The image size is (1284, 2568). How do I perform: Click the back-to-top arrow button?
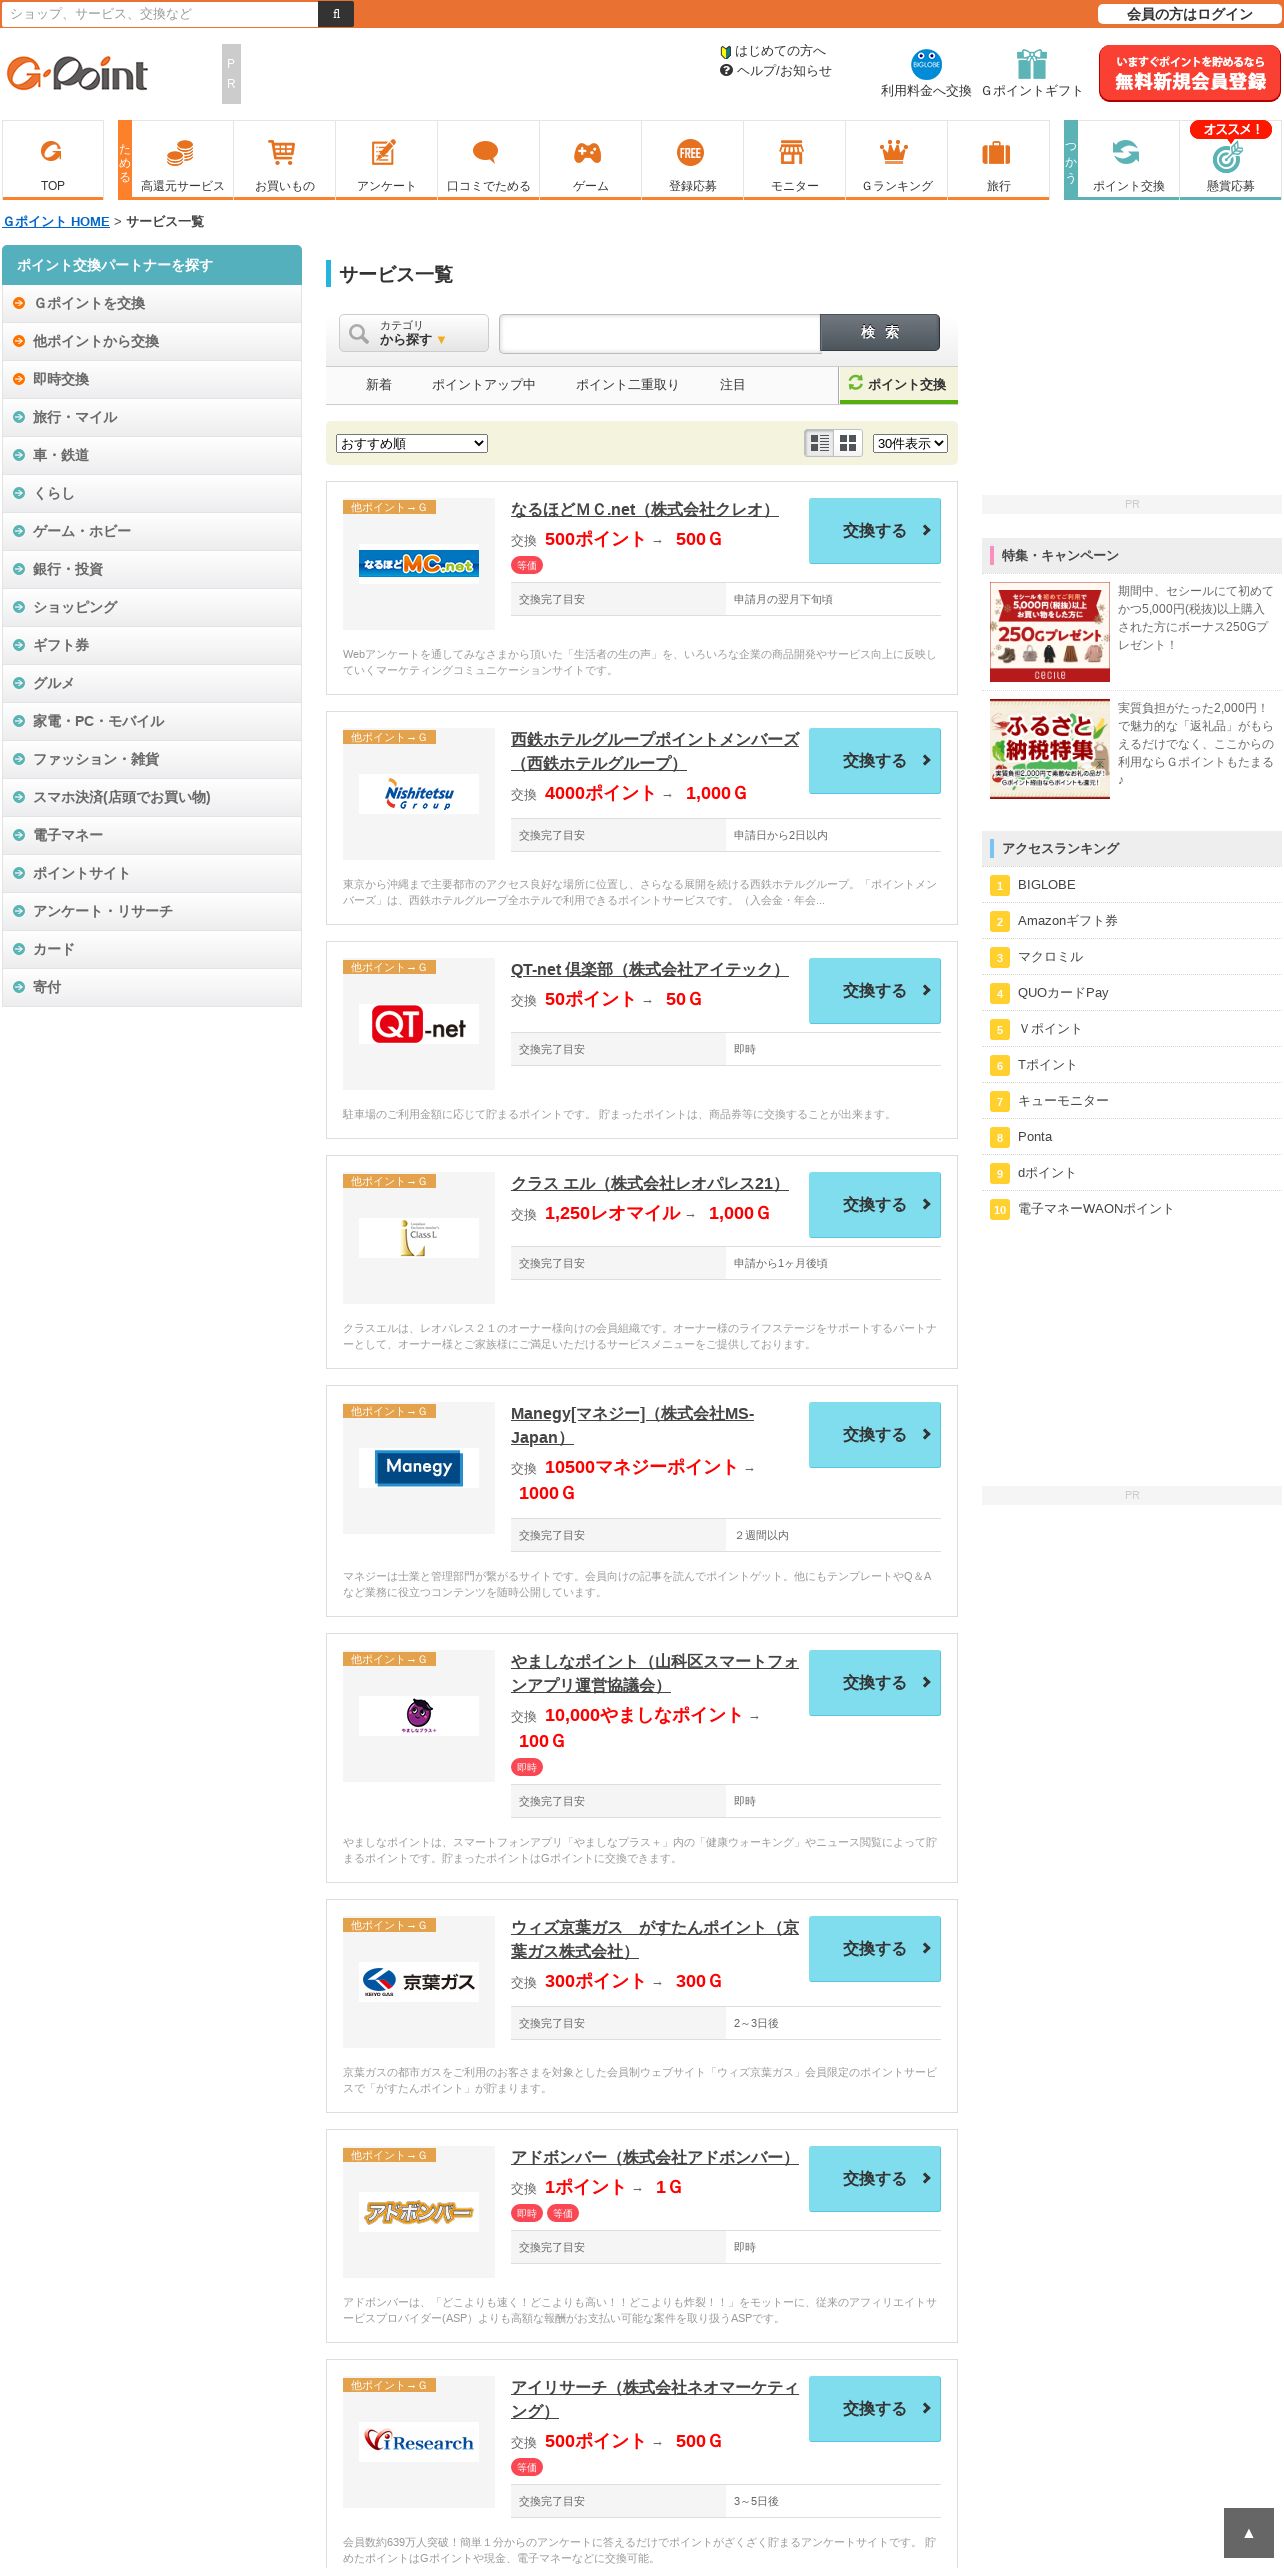coord(1248,2532)
